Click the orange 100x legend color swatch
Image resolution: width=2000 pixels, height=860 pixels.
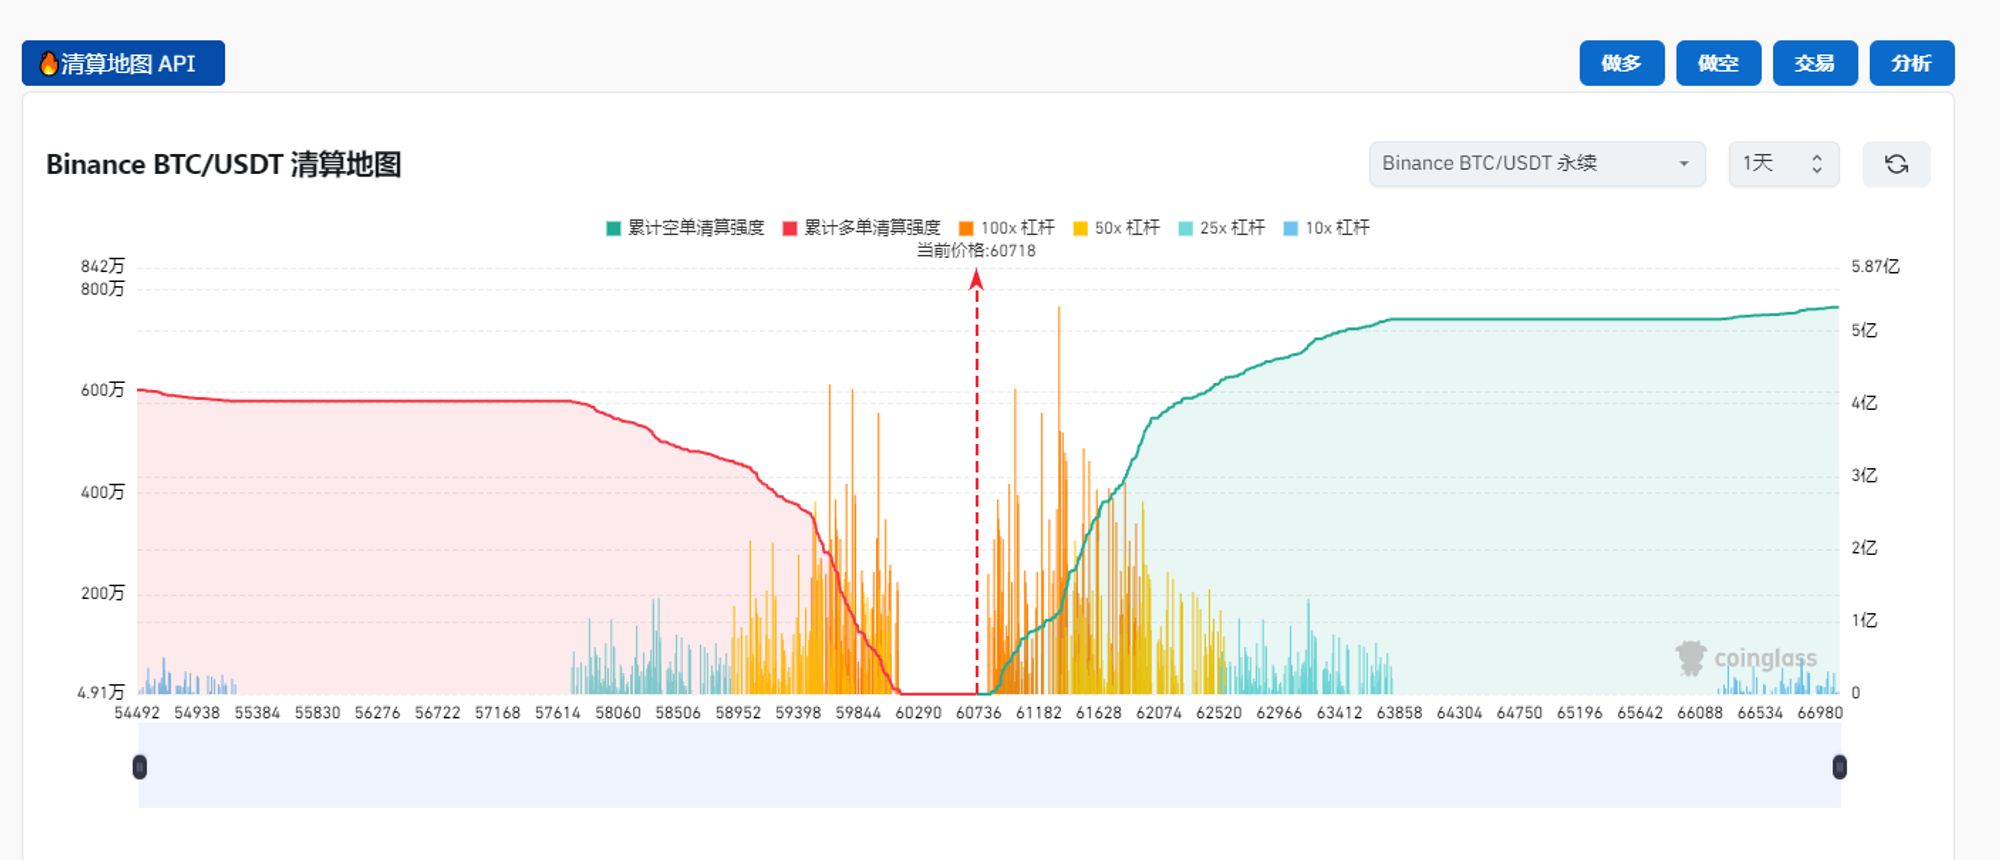[966, 228]
